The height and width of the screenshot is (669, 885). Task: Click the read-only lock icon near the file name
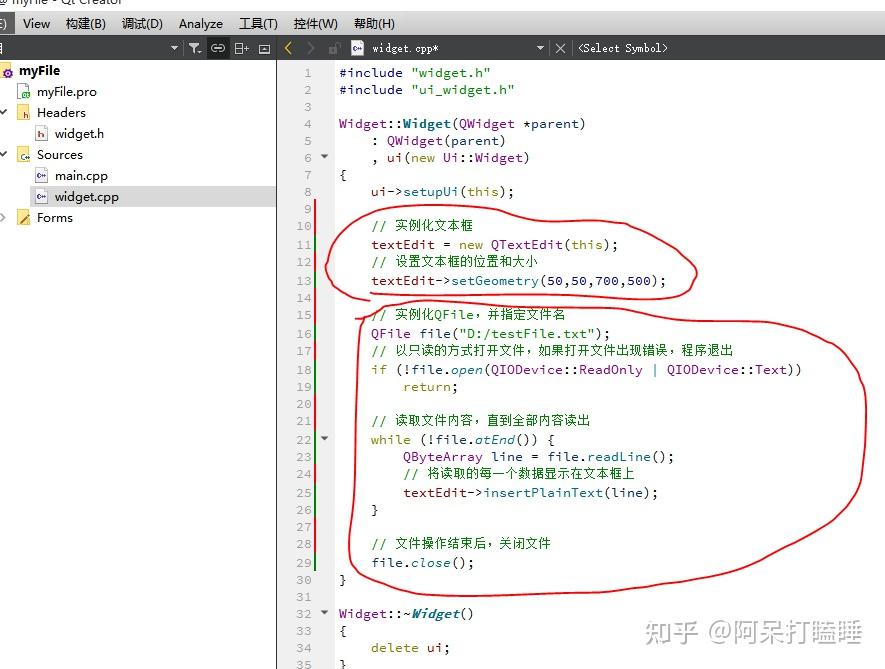click(333, 47)
